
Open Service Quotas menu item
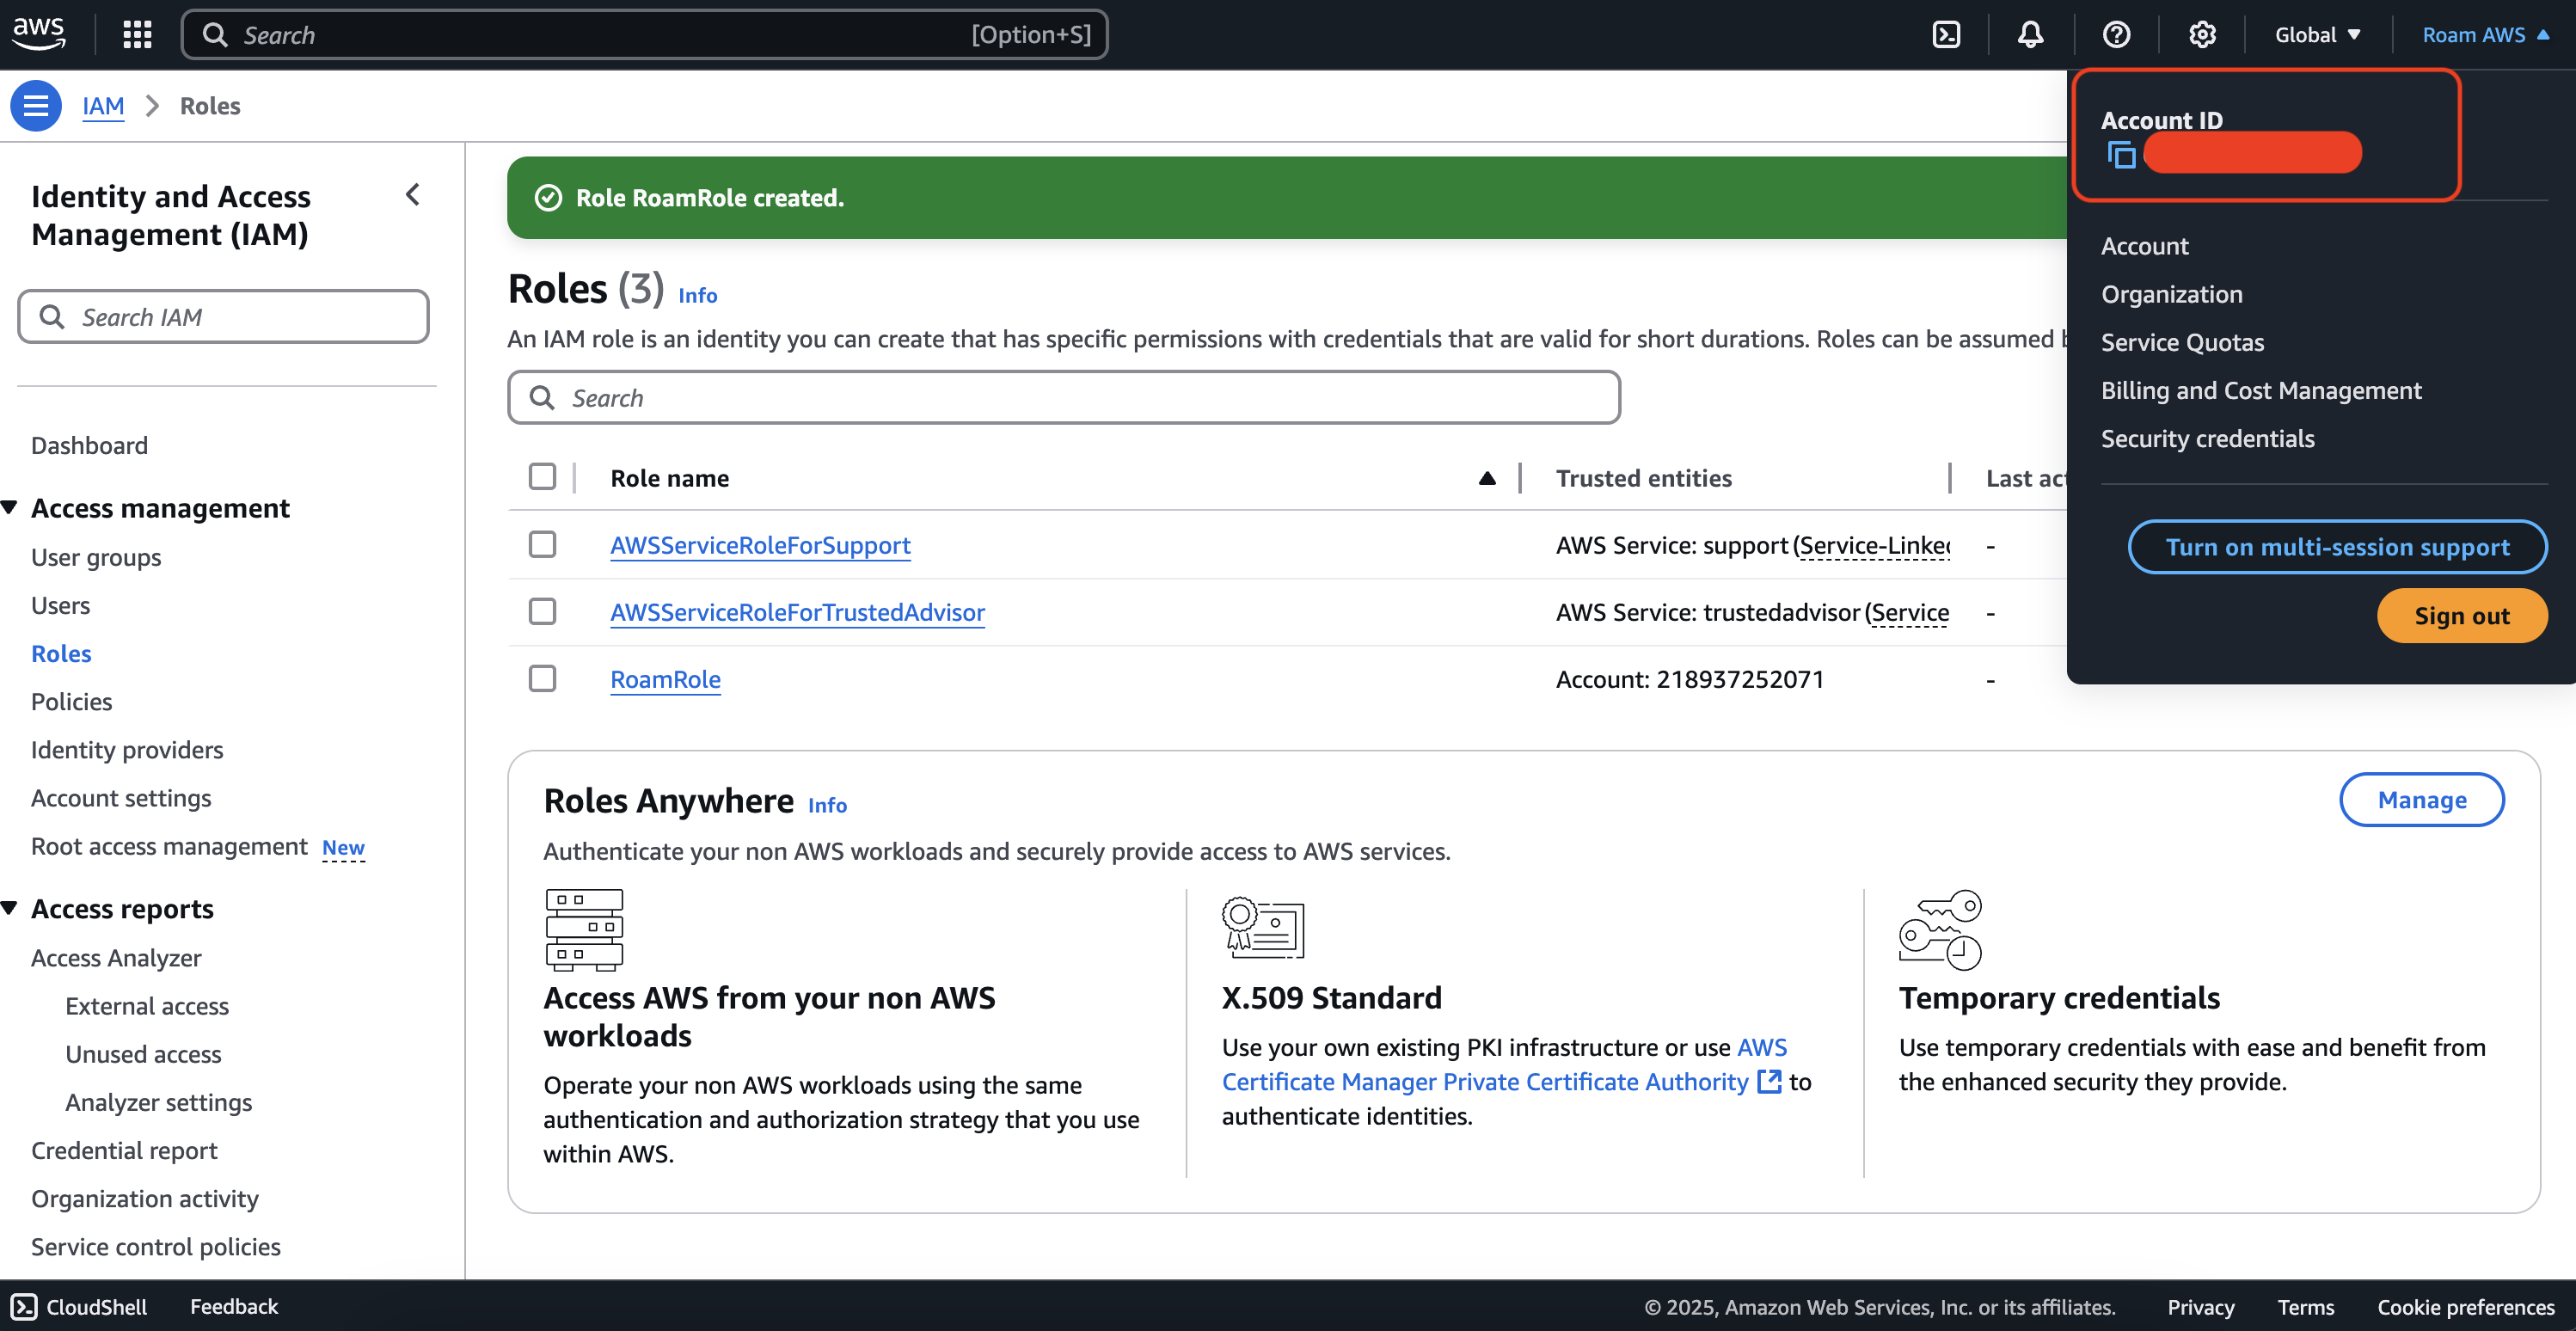tap(2182, 342)
